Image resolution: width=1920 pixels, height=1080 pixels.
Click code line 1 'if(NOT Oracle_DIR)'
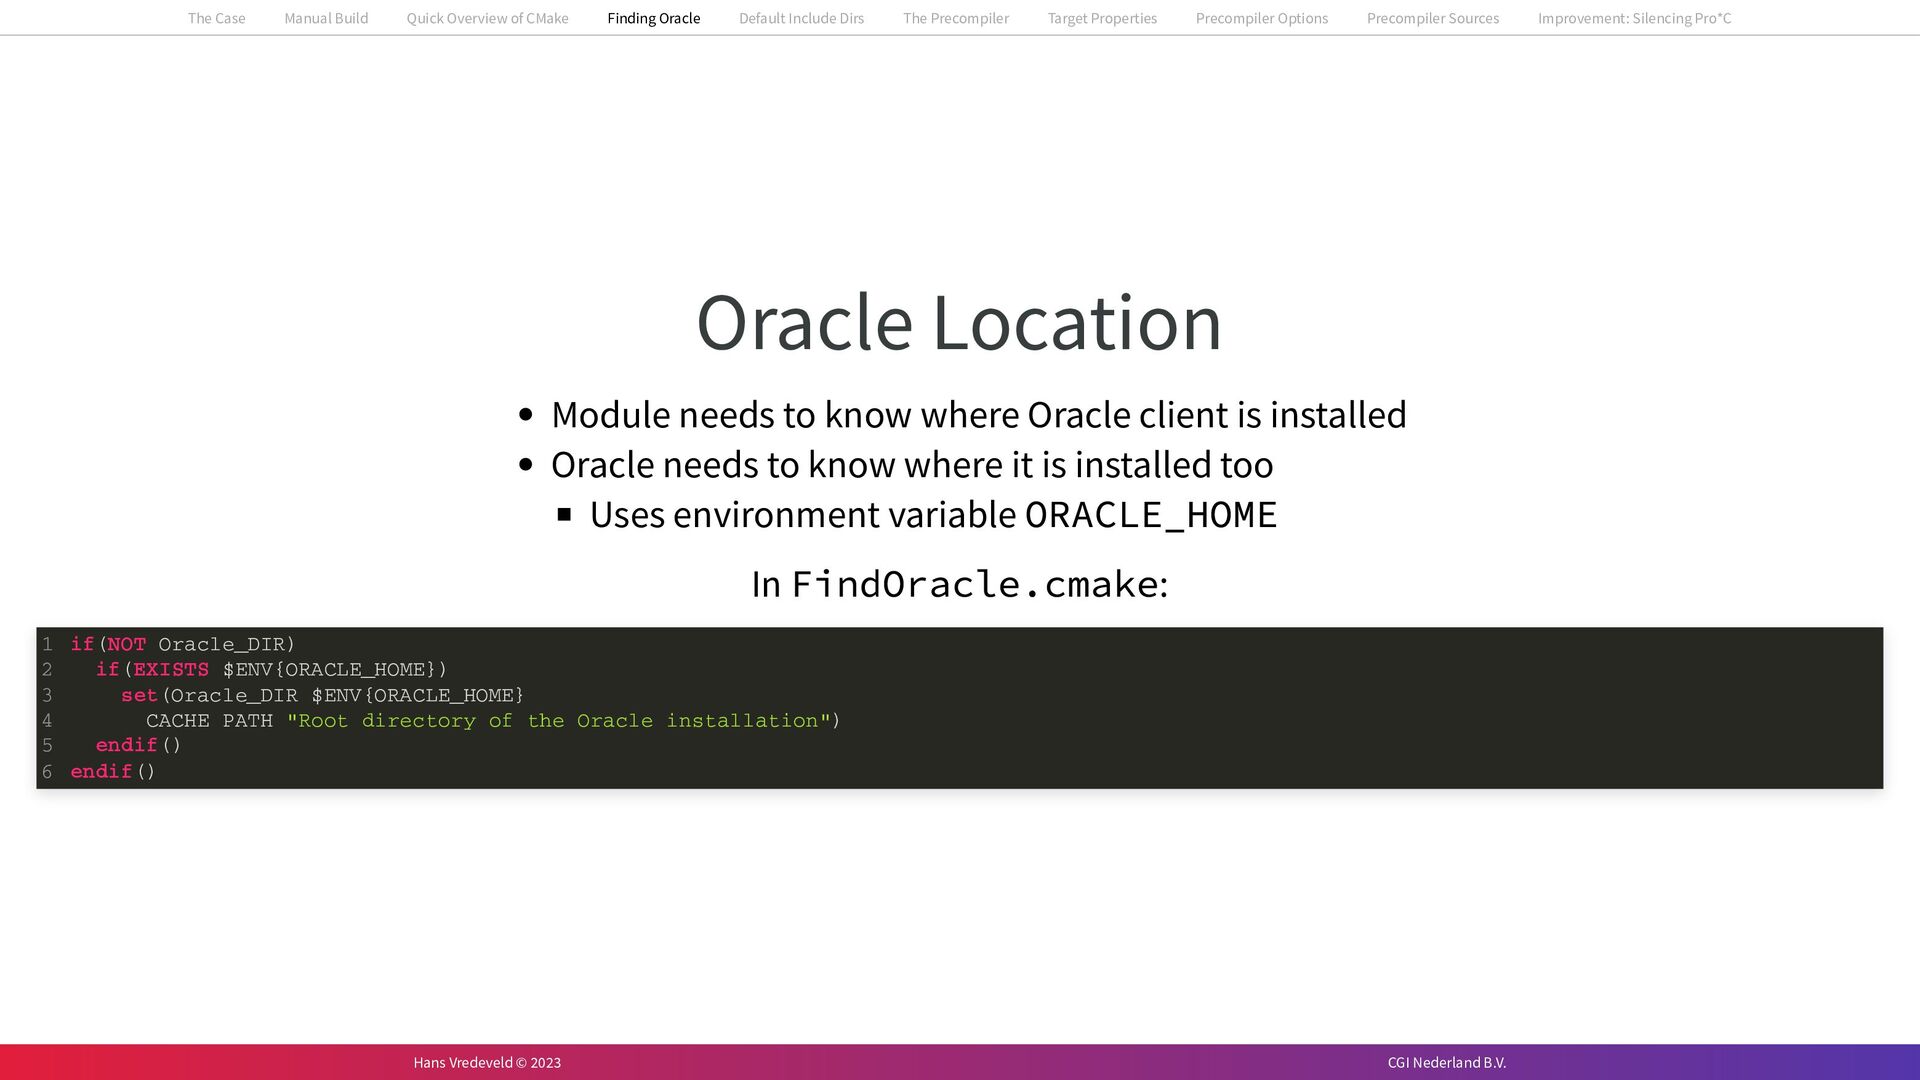click(183, 645)
